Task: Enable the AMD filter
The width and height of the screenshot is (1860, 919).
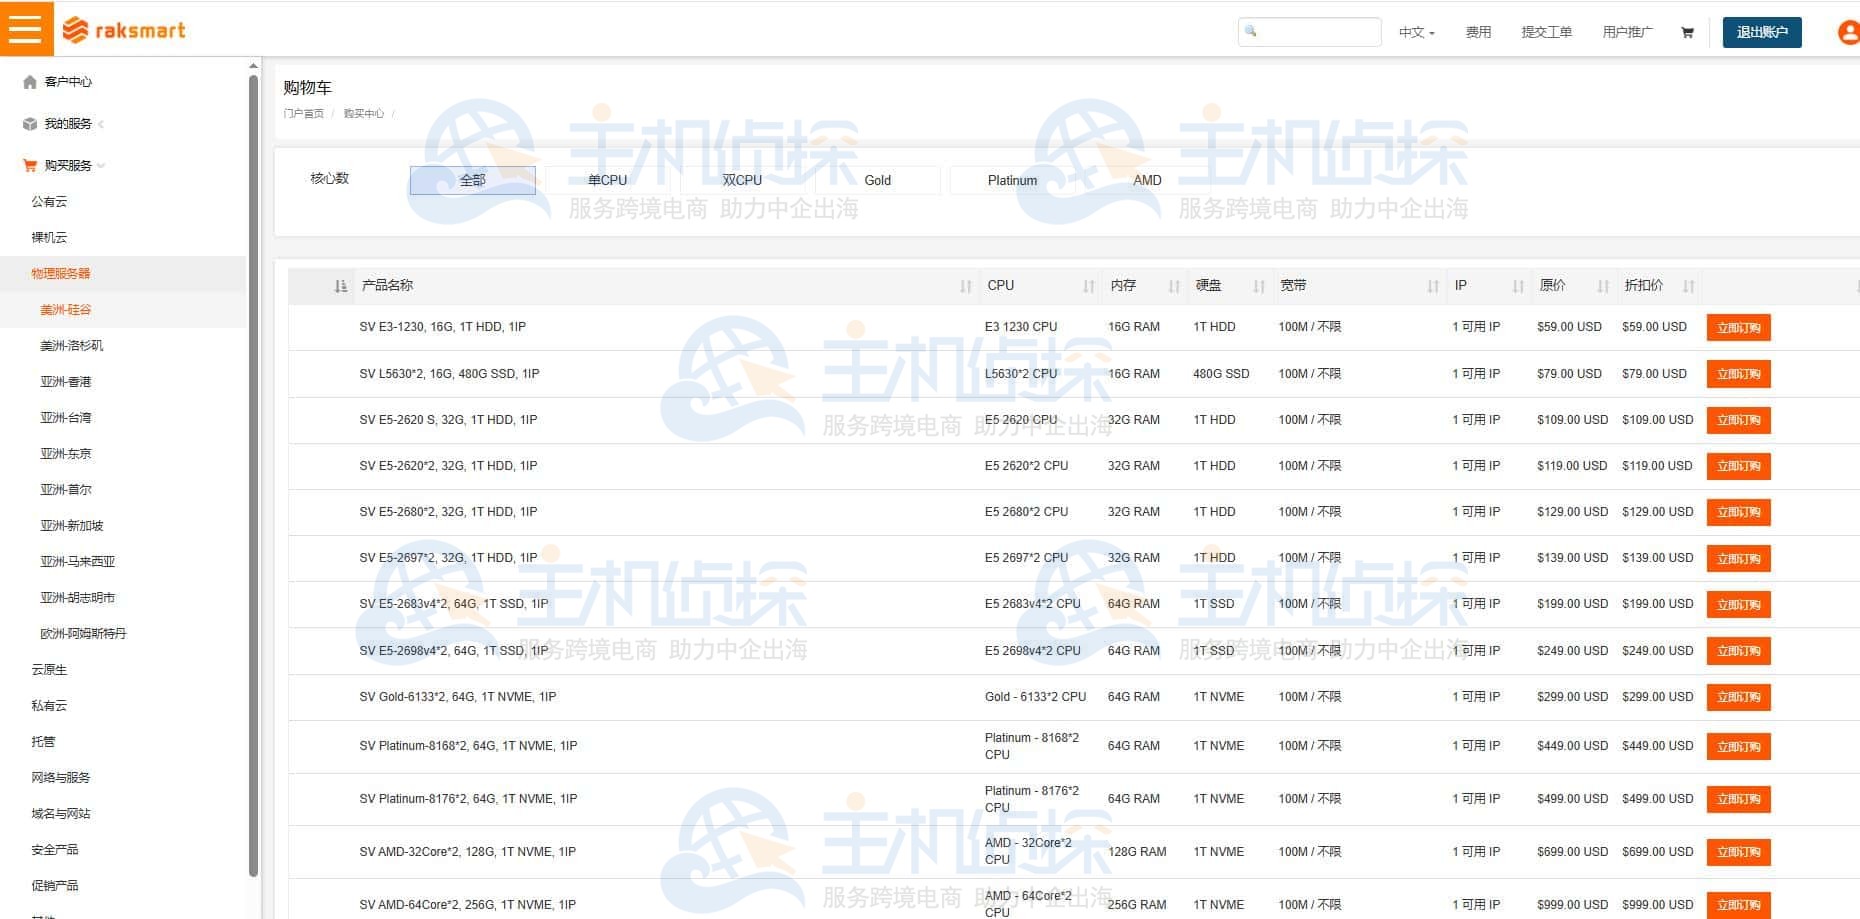Action: 1146,180
